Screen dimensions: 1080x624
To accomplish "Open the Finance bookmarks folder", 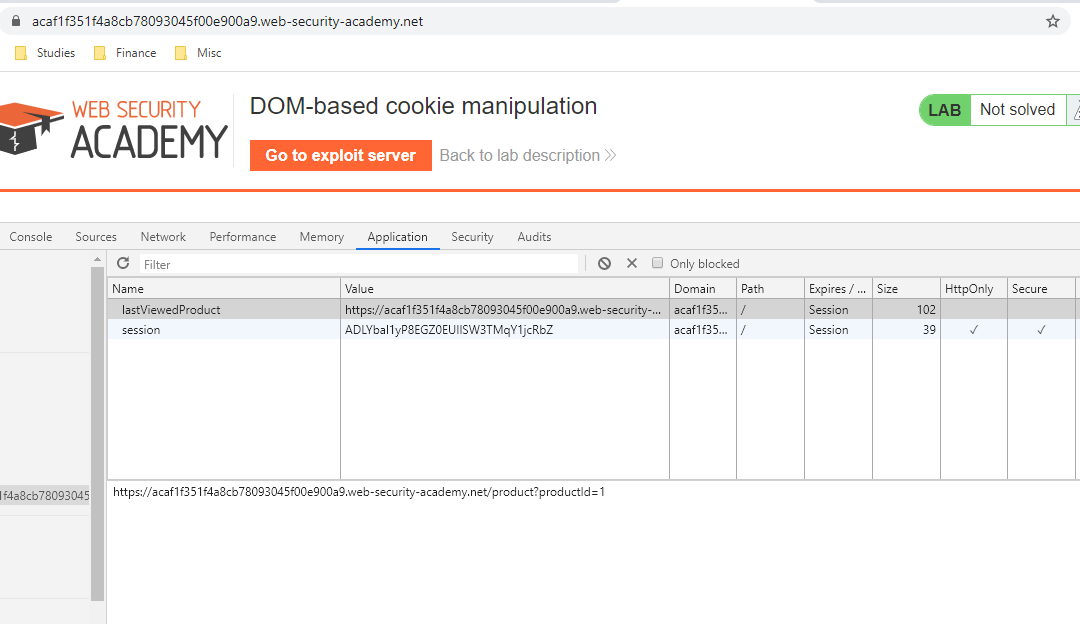I will click(x=124, y=52).
